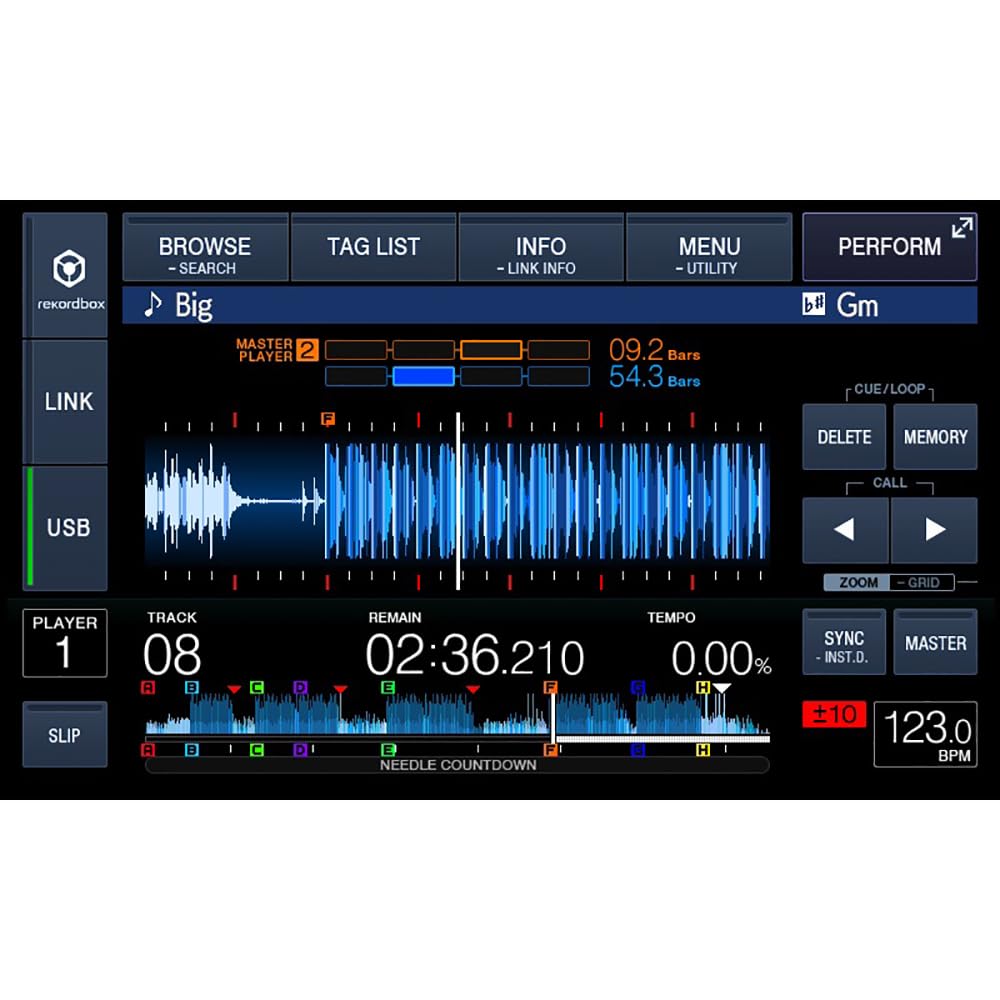Switch to TAG LIST view

373,247
